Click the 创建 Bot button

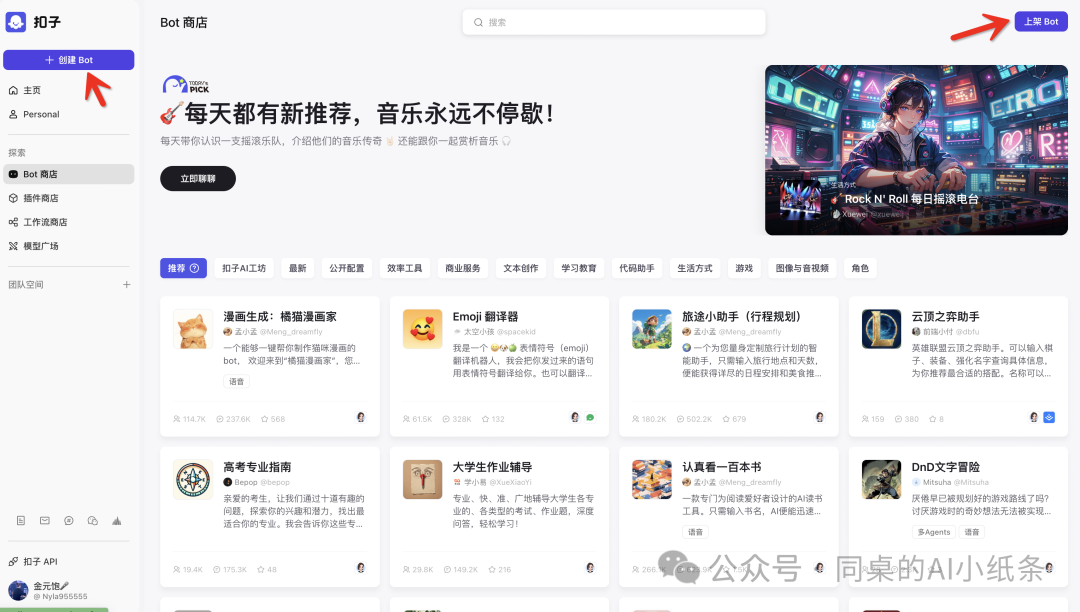pos(68,59)
